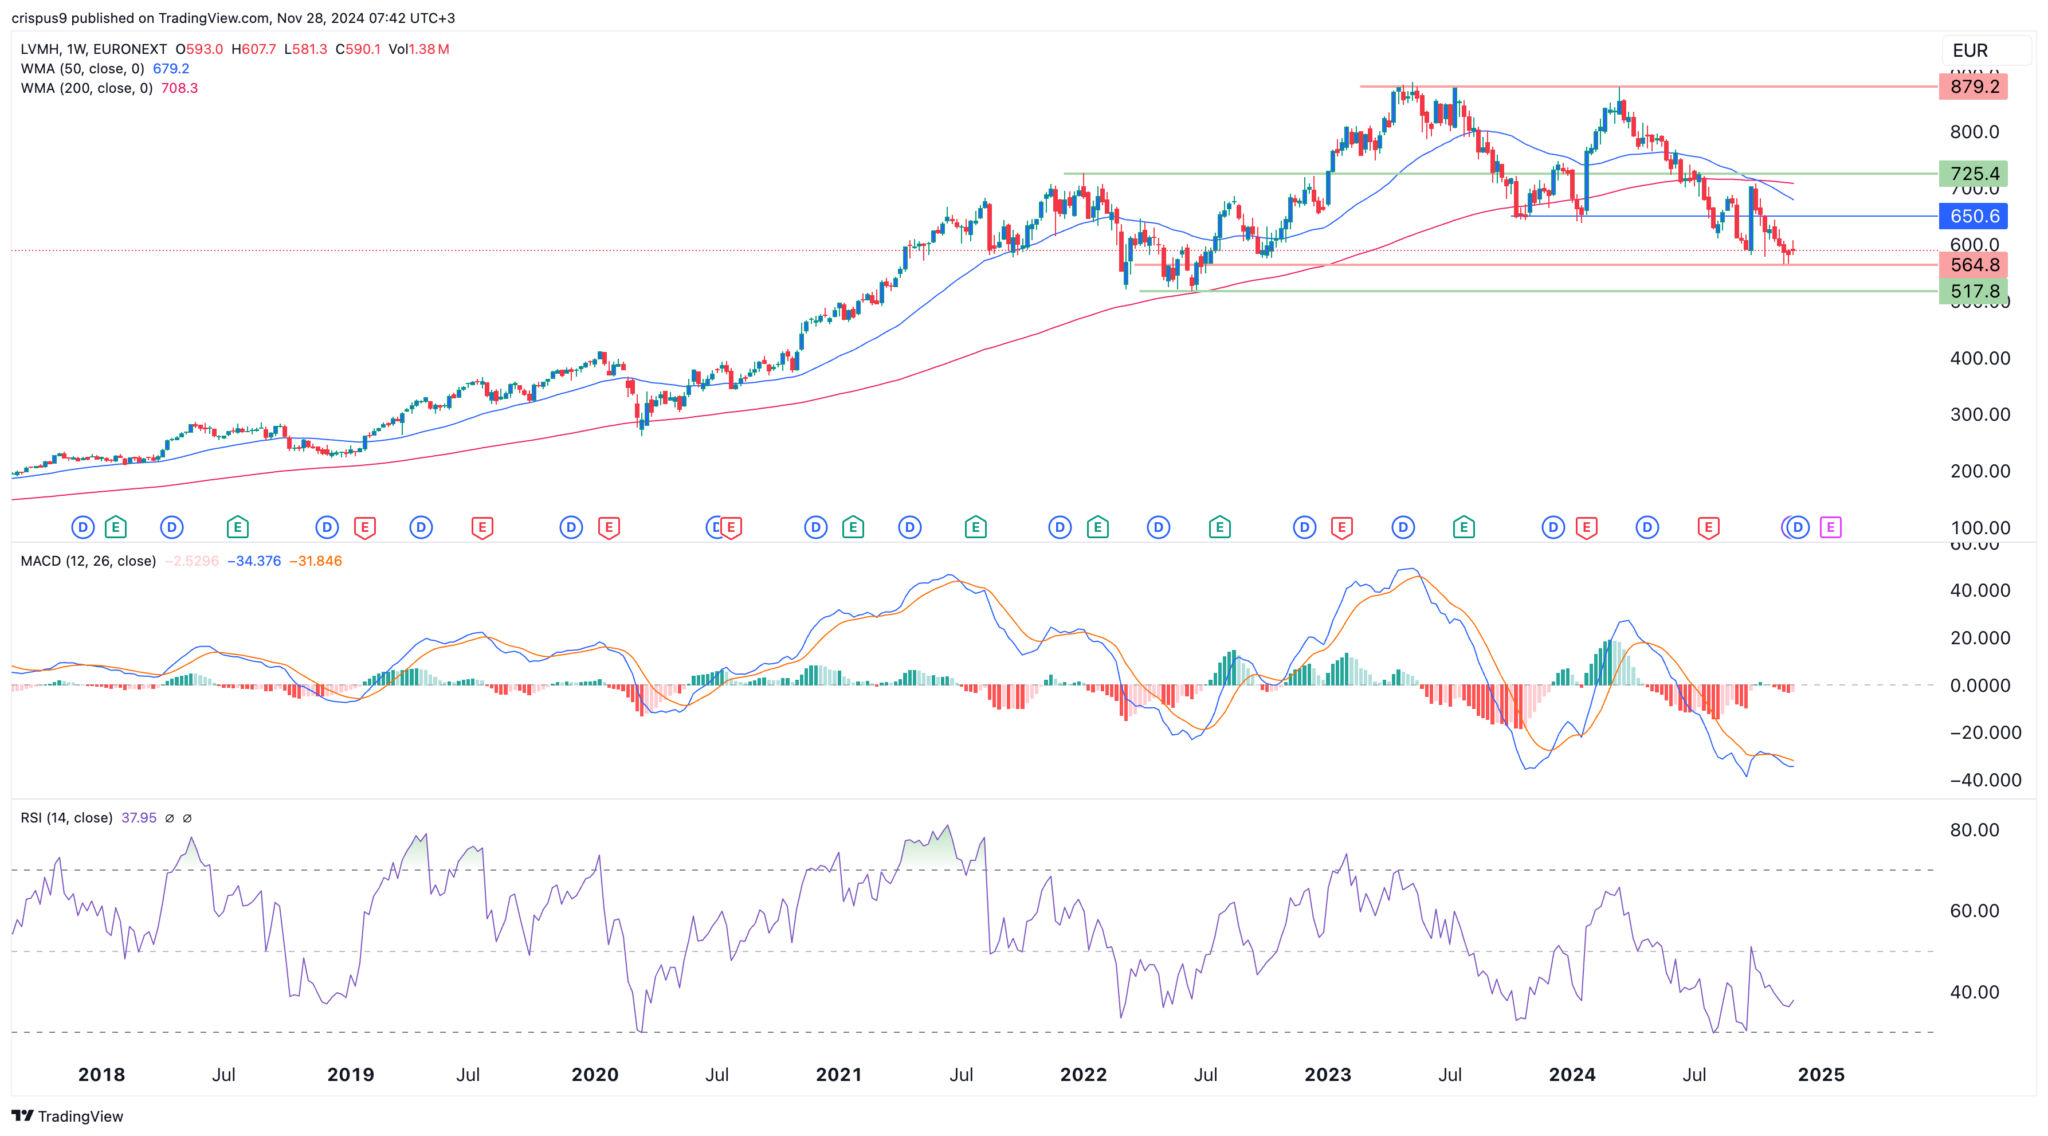Click the first ∅ icon beside RSI value
The width and height of the screenshot is (2048, 1136).
tap(168, 817)
